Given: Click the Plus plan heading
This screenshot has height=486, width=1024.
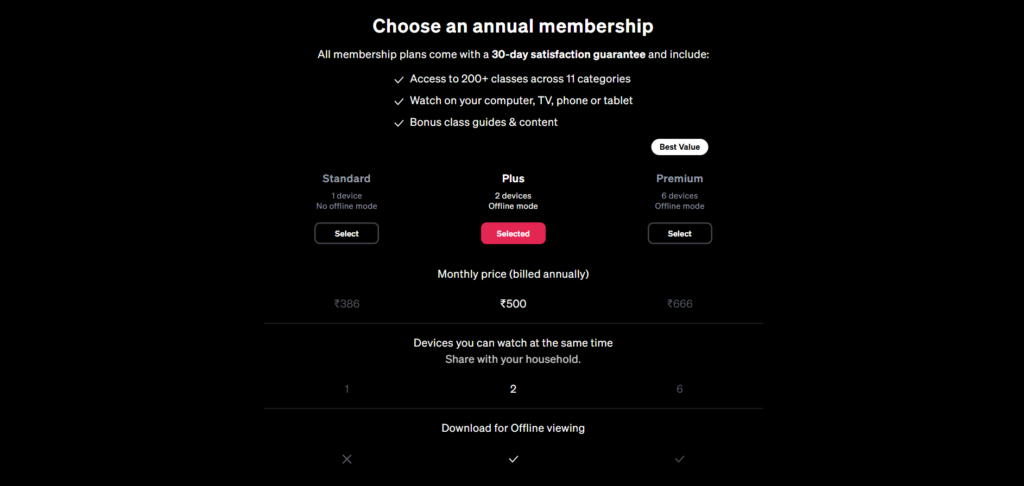Looking at the screenshot, I should 513,178.
